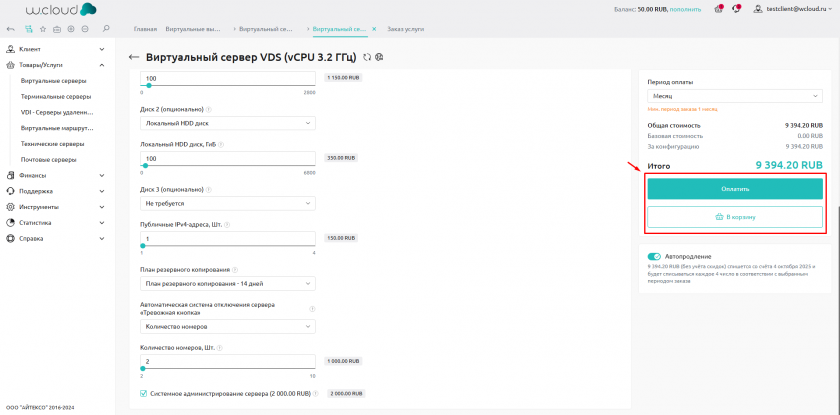This screenshot has height=415, width=840.
Task: Open the cart icon with notification badge
Action: pos(719,9)
